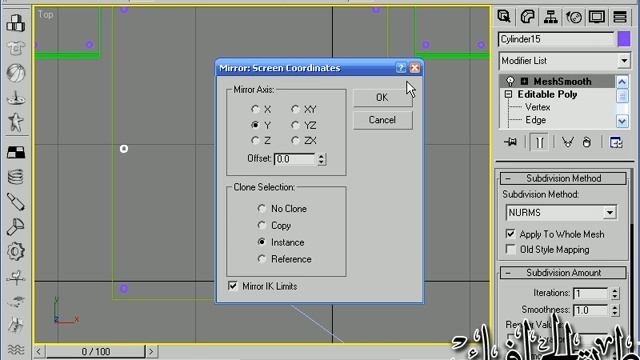Open the NURMS subdivision method dropdown
Image resolution: width=640 pixels, height=360 pixels.
pos(610,213)
